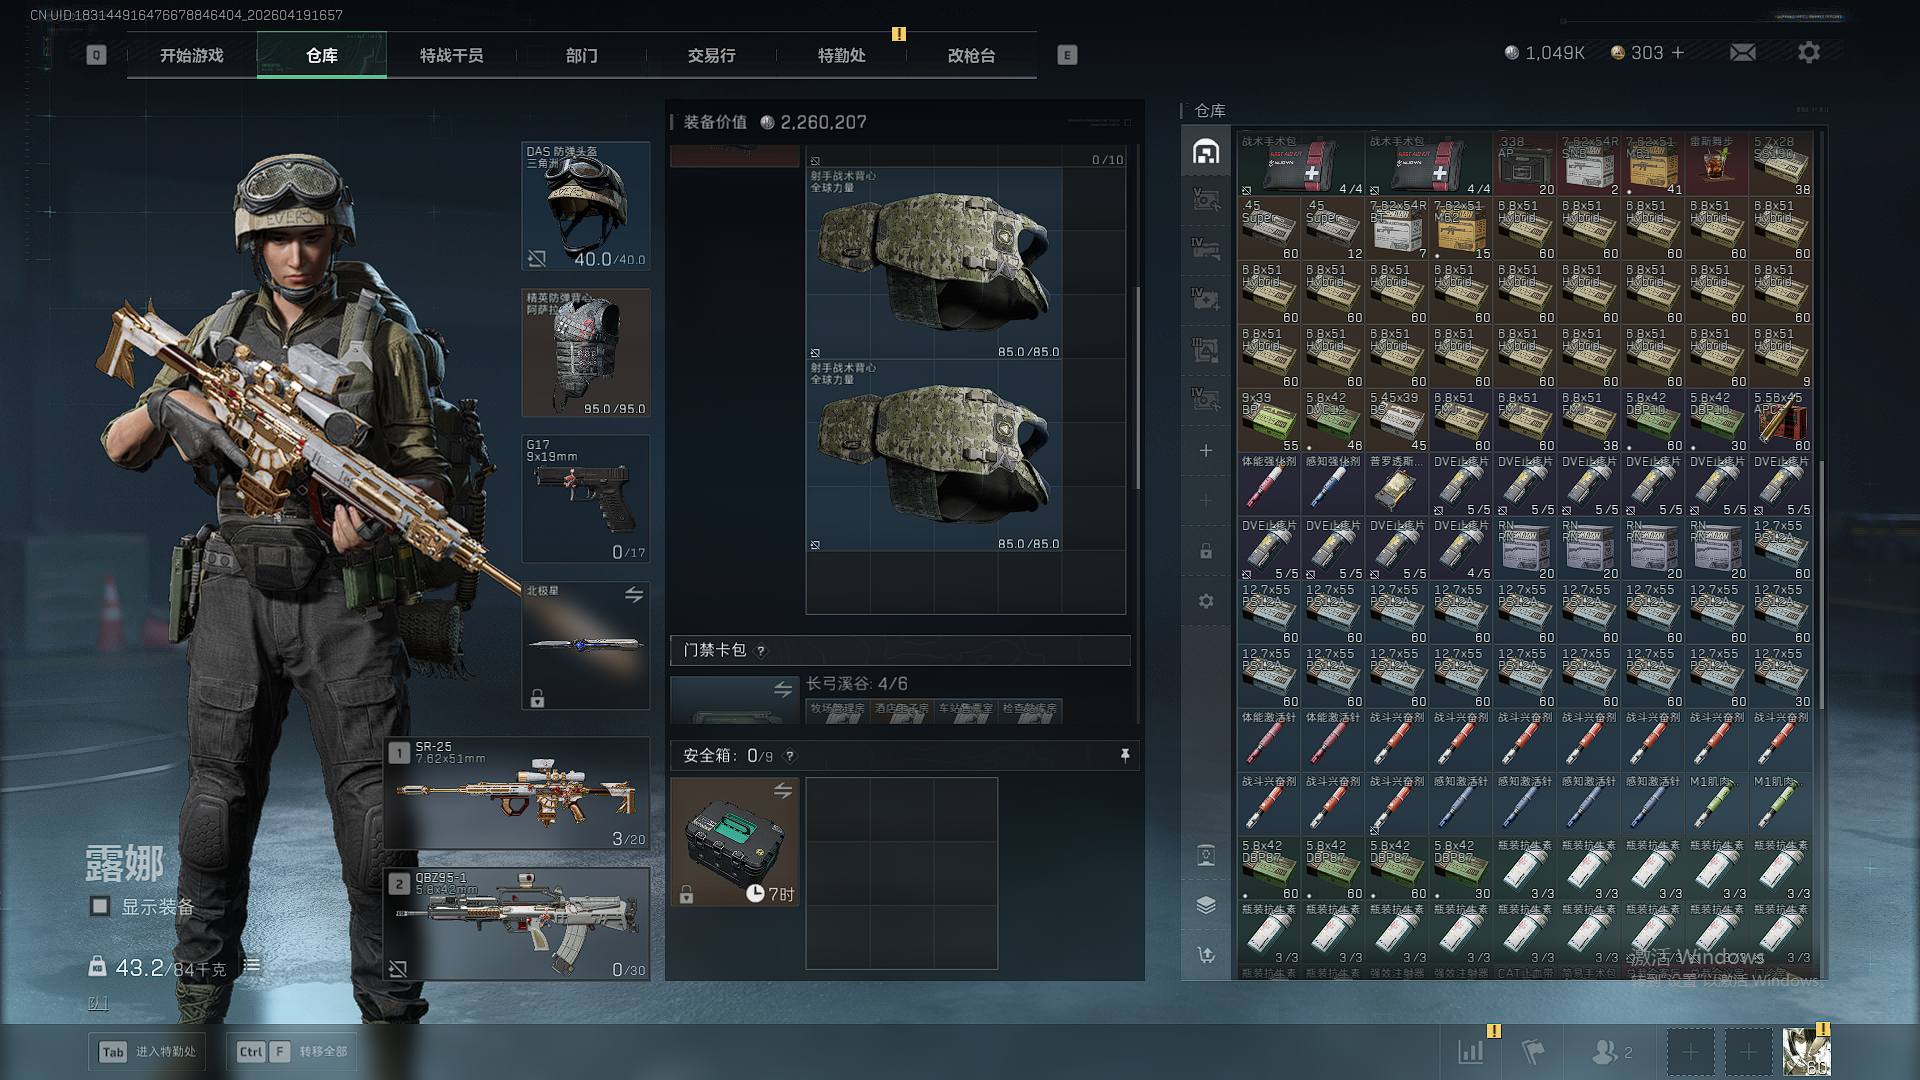Viewport: 1920px width, 1080px height.
Task: Open the 改枪台 tab
Action: point(971,55)
